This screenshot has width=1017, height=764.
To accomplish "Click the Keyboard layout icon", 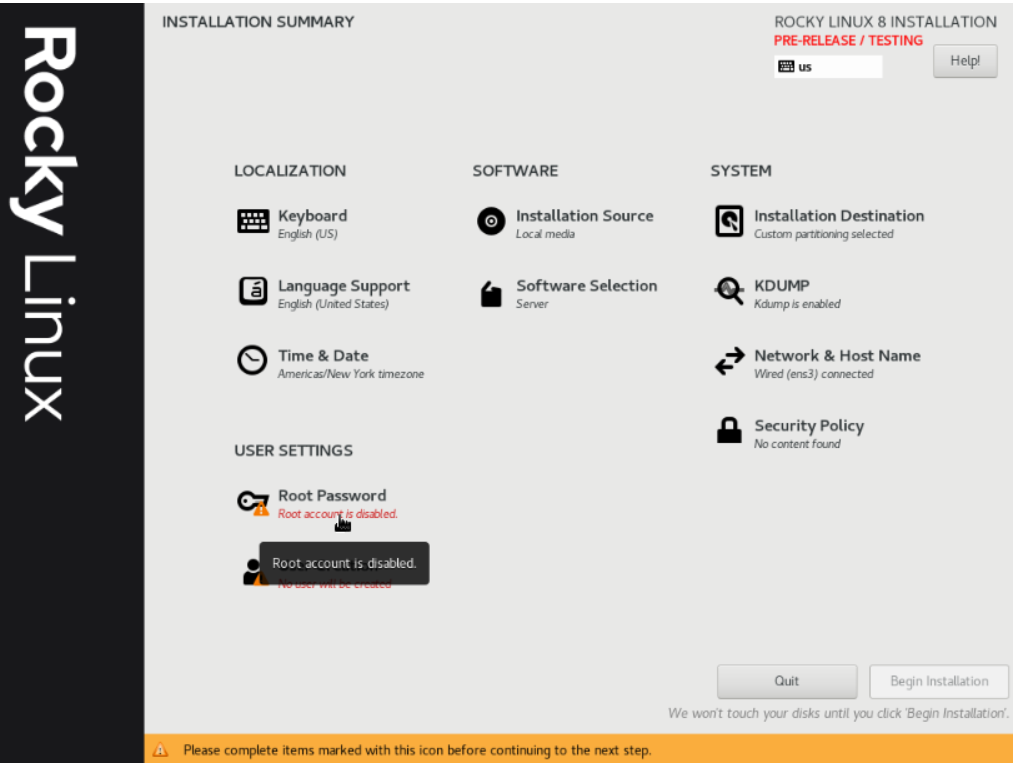I will [253, 221].
